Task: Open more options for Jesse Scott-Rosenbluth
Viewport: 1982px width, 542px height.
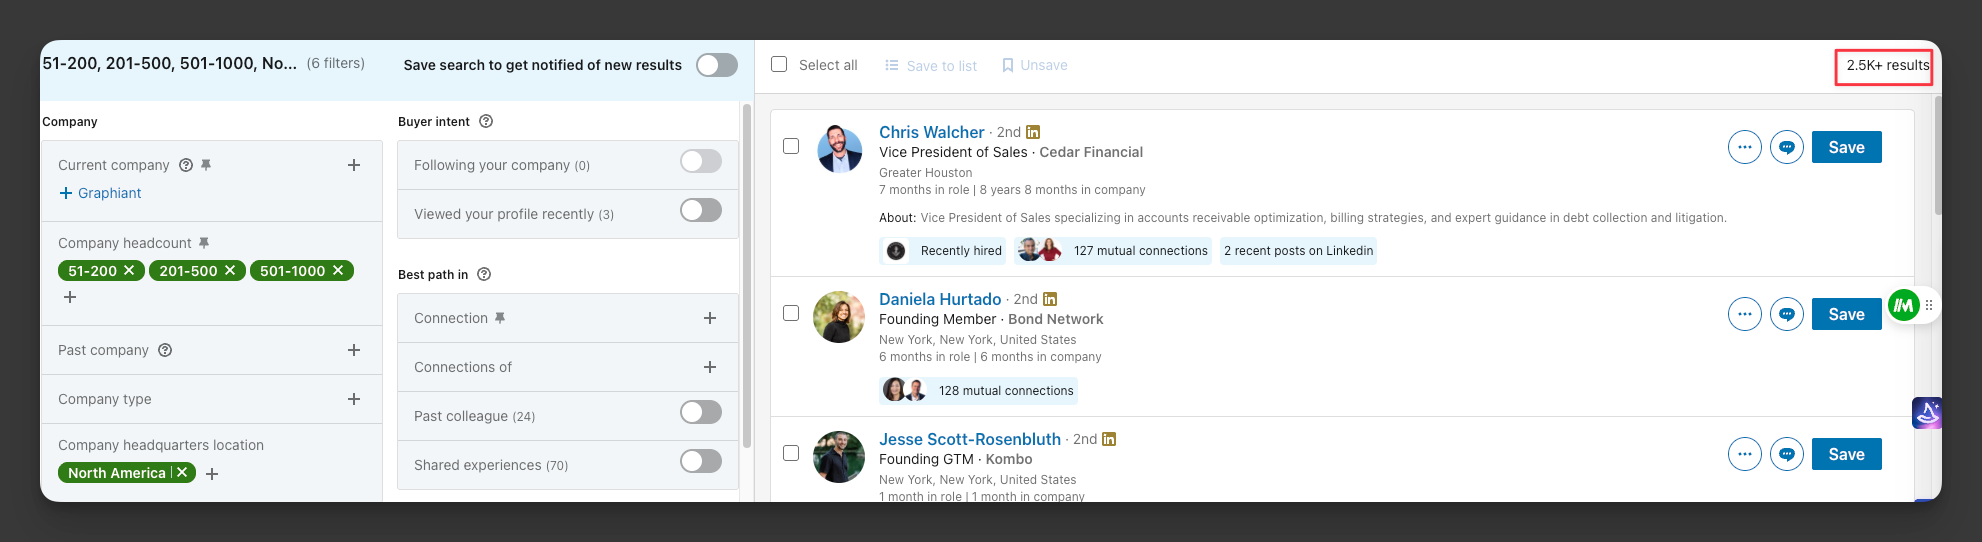Action: pos(1744,454)
